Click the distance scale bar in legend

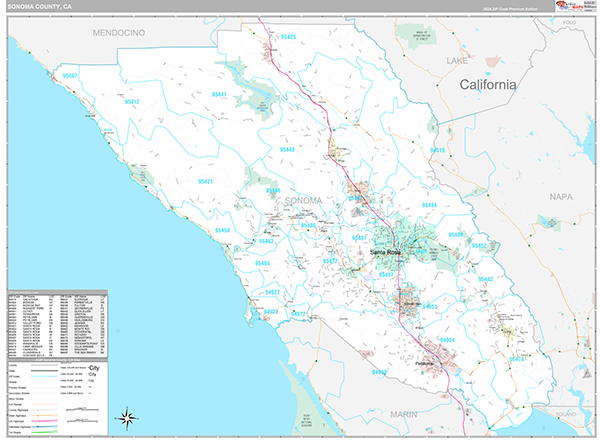[82, 410]
